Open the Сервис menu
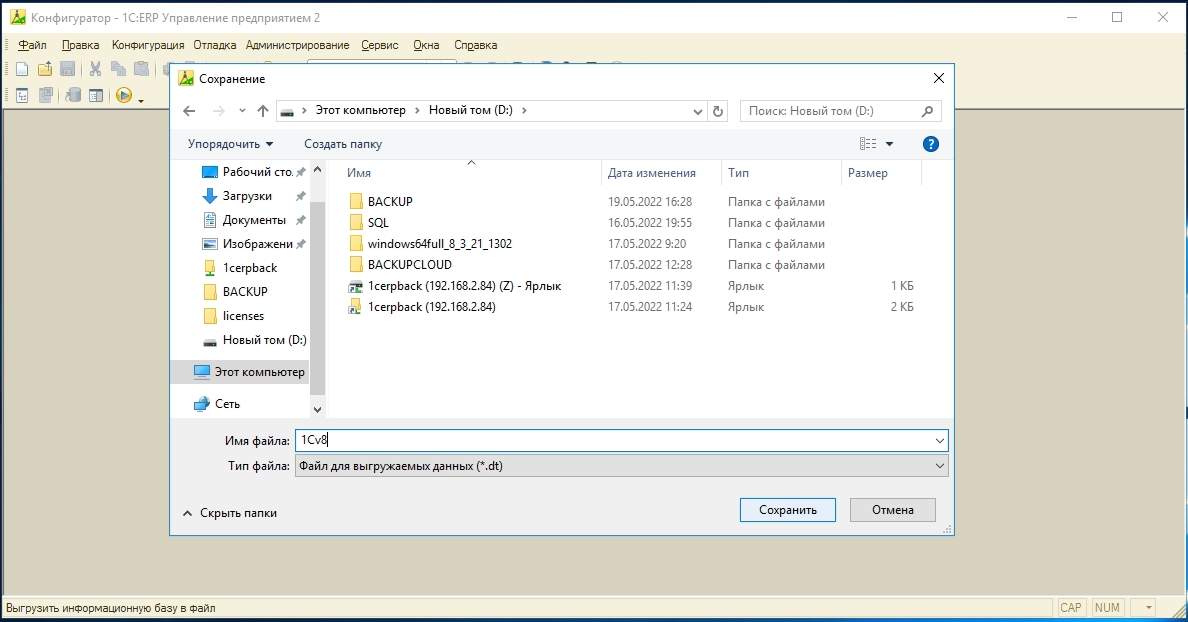 coord(380,45)
